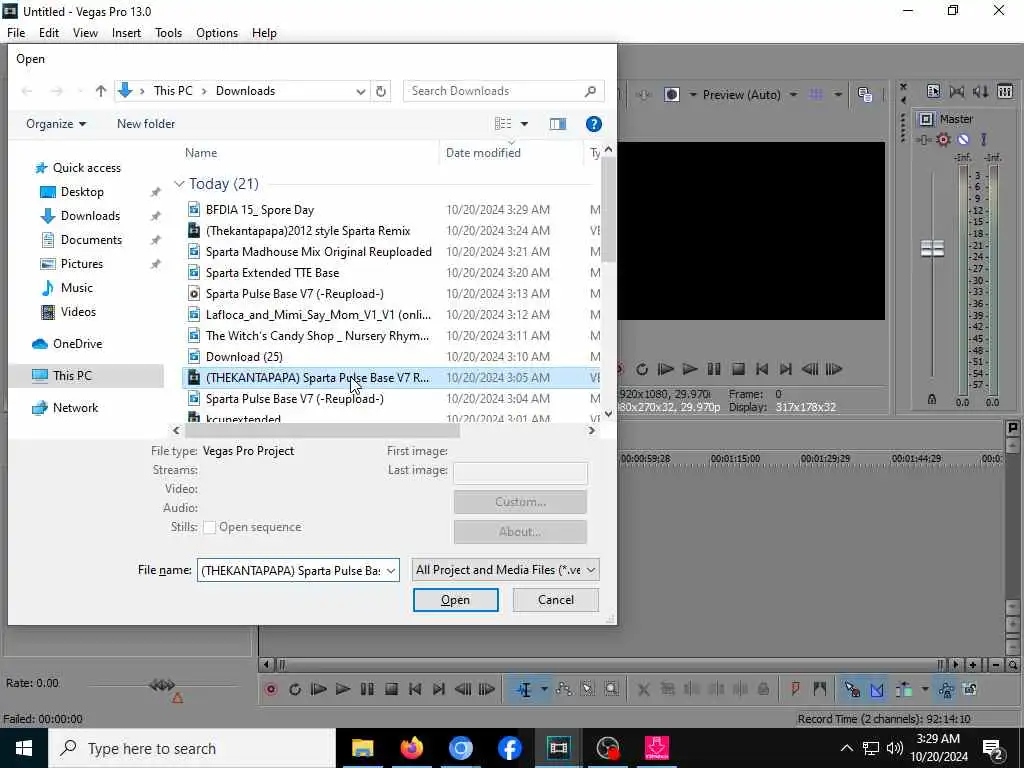Open the Tools menu
The height and width of the screenshot is (768, 1024).
[x=168, y=33]
